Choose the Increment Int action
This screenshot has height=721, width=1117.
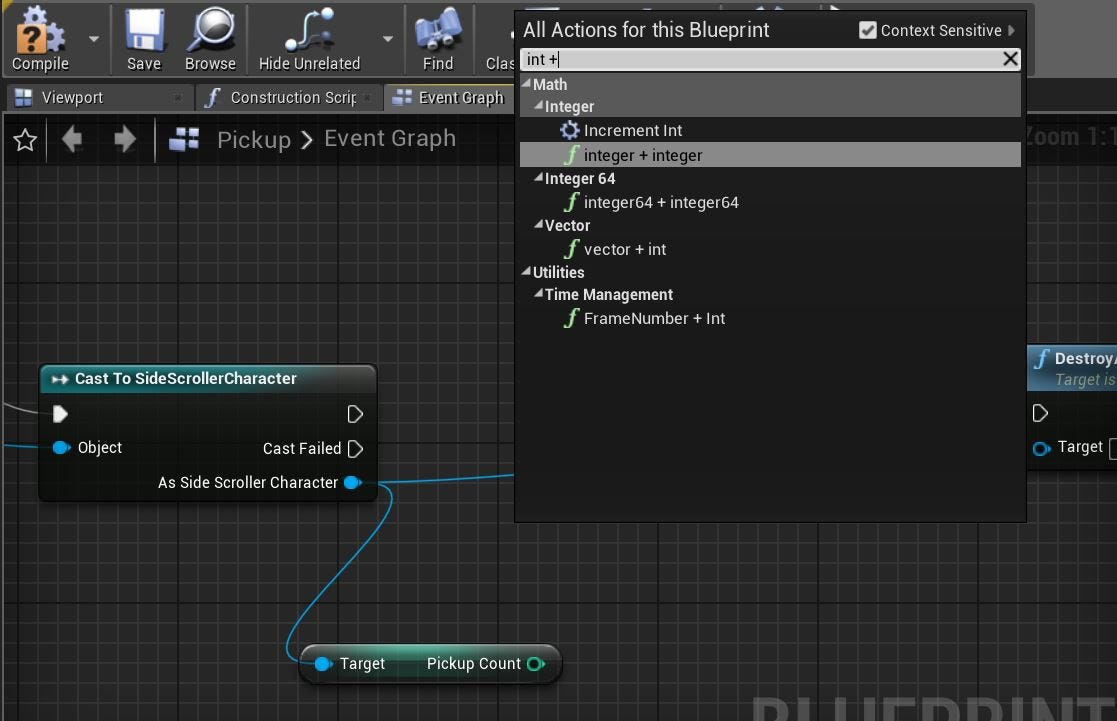tap(632, 130)
